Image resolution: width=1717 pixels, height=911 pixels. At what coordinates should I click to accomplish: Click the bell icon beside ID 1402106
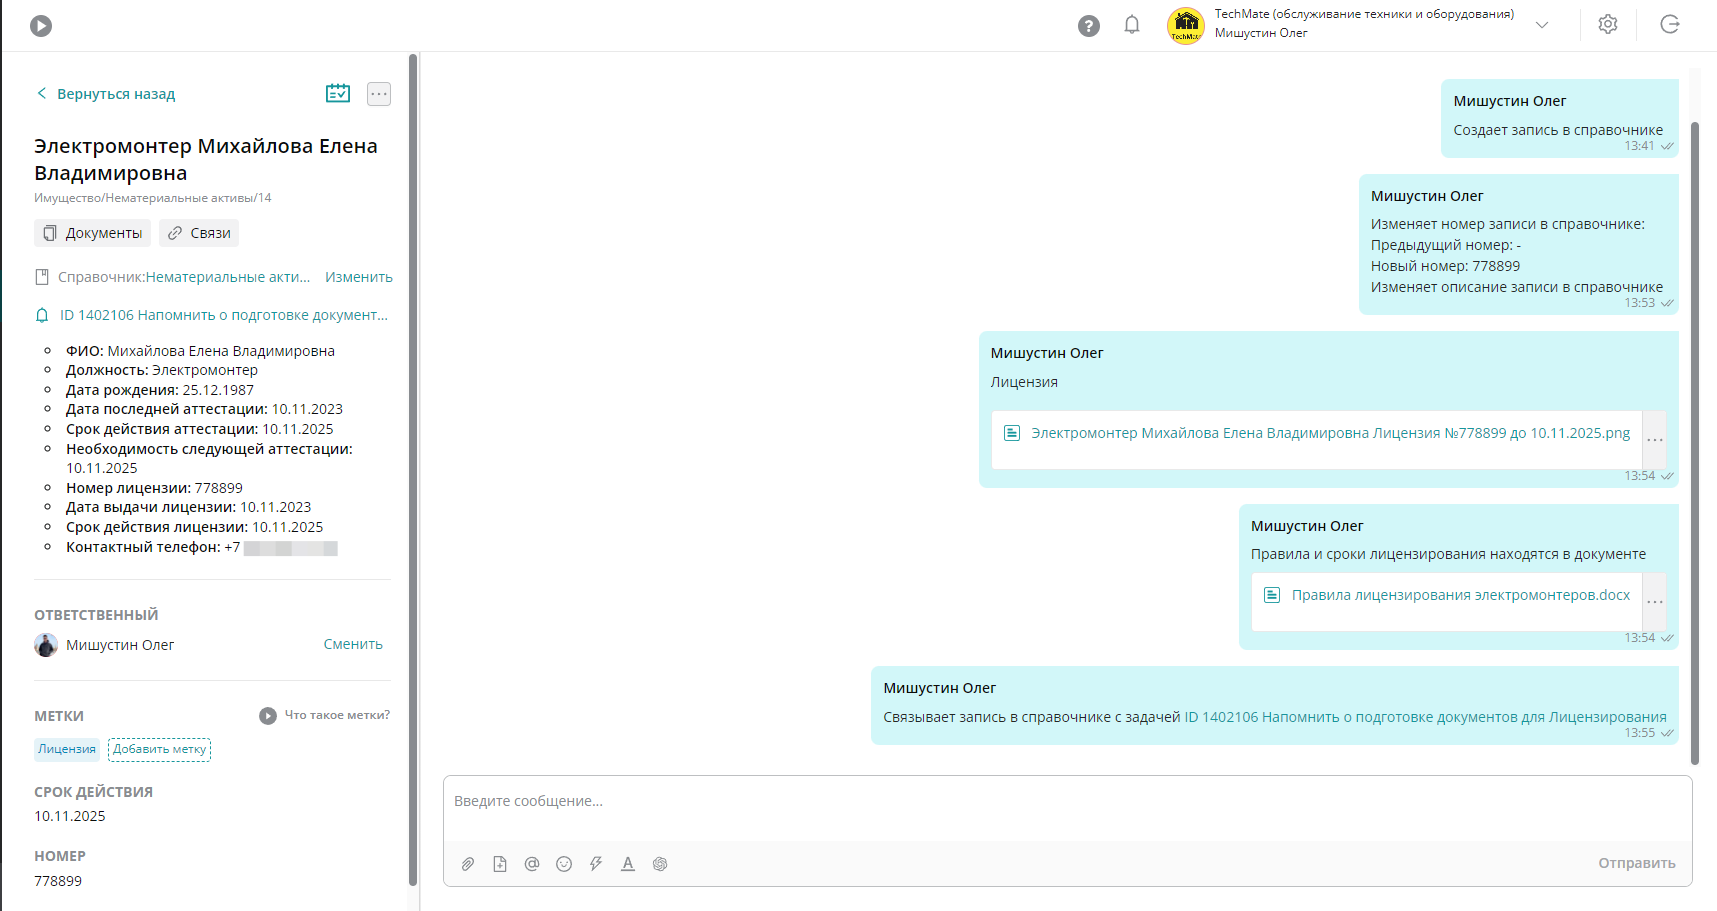pyautogui.click(x=42, y=315)
